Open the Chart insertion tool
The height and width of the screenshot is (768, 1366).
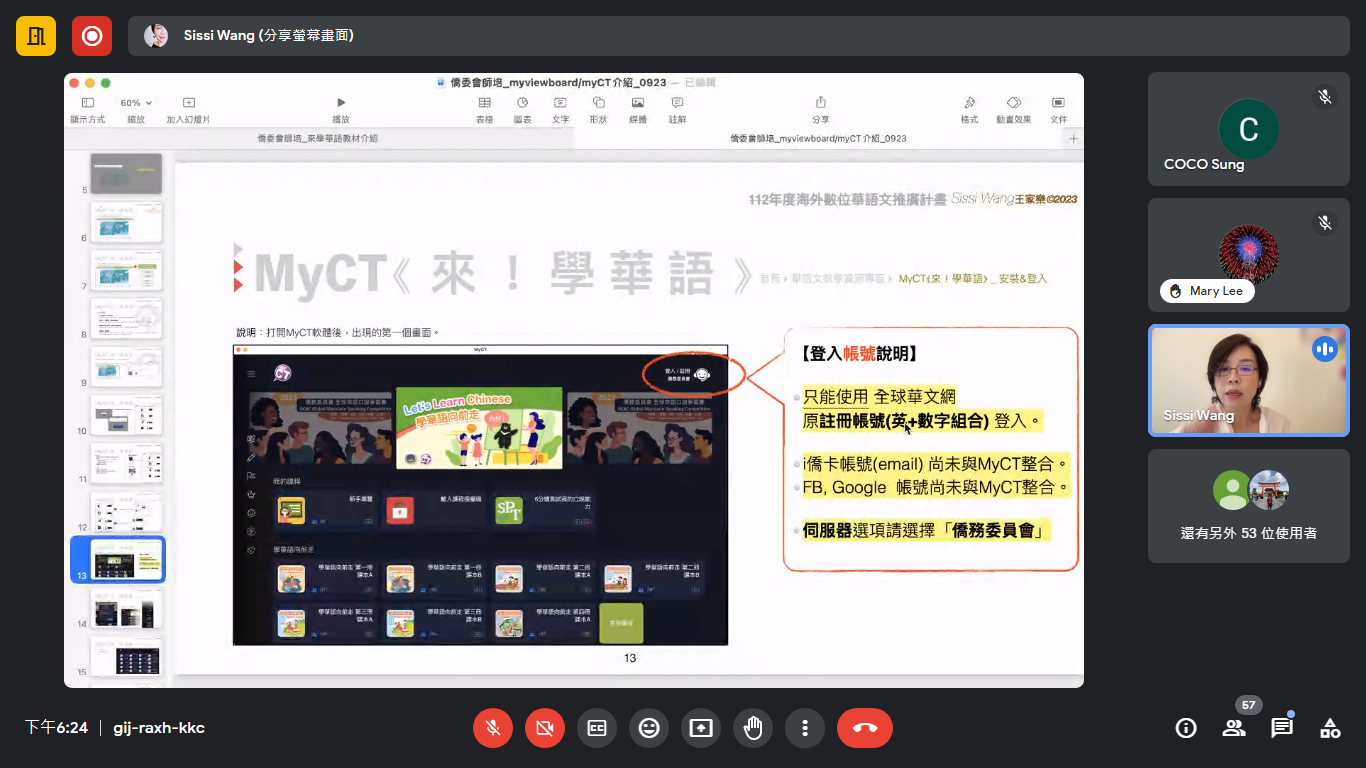[522, 110]
